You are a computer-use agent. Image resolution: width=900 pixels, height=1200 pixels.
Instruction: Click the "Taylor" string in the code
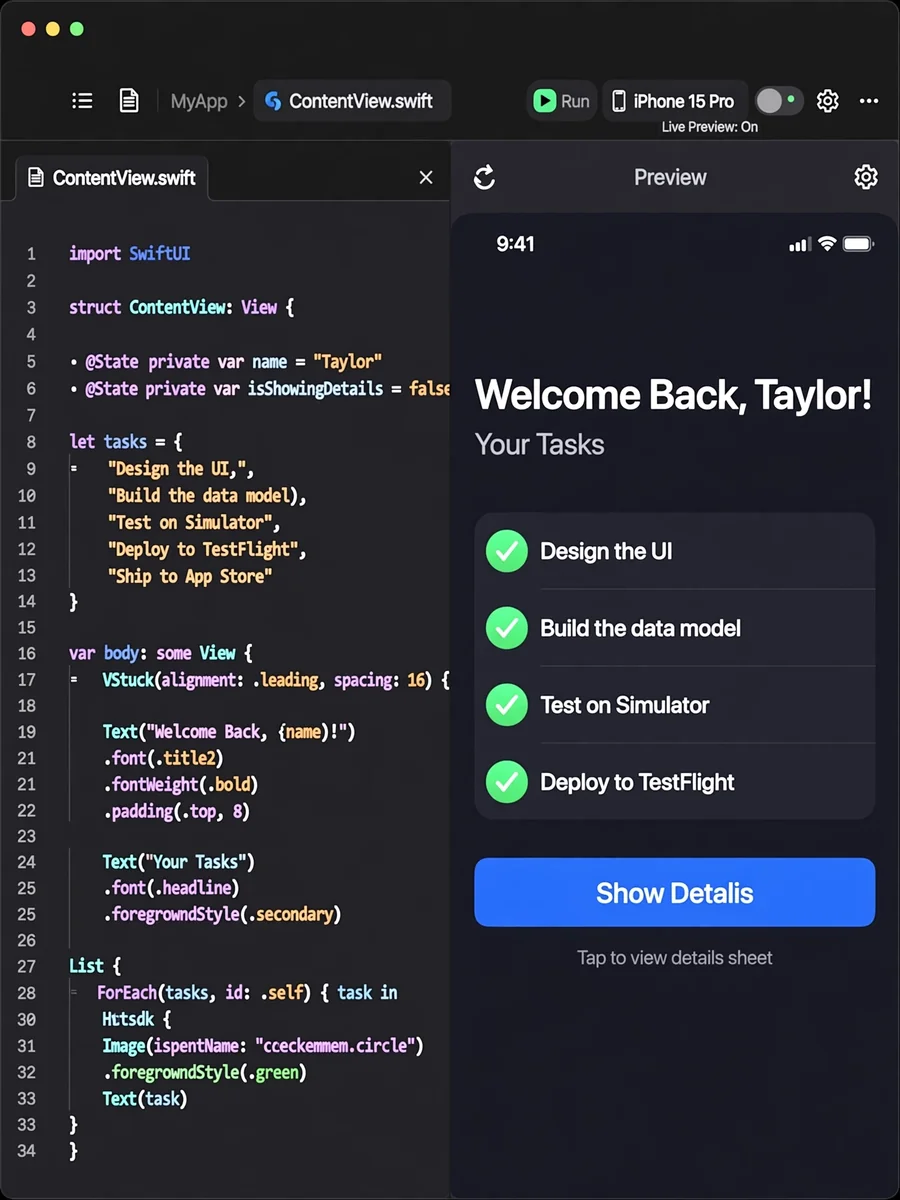pyautogui.click(x=348, y=361)
